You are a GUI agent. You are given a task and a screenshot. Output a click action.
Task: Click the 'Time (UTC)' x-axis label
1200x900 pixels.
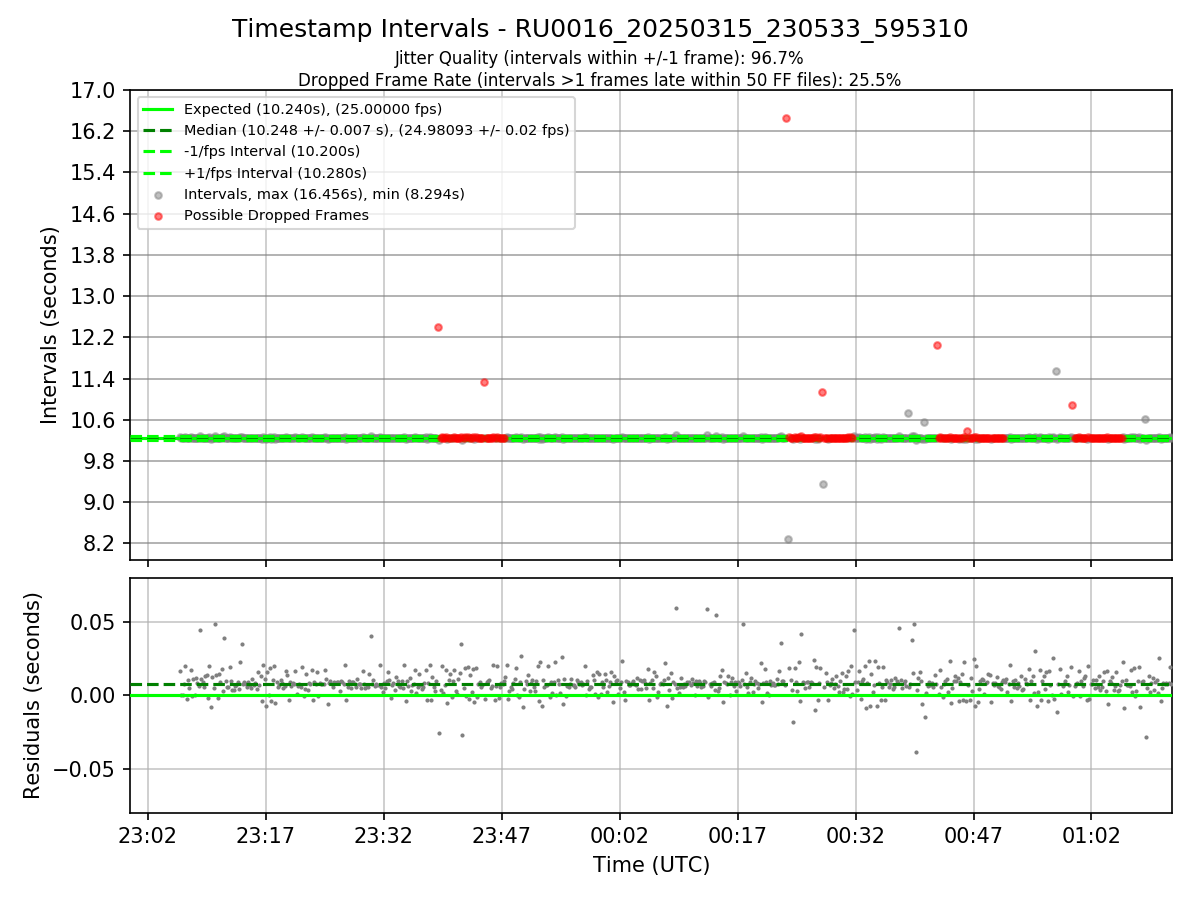pyautogui.click(x=651, y=865)
